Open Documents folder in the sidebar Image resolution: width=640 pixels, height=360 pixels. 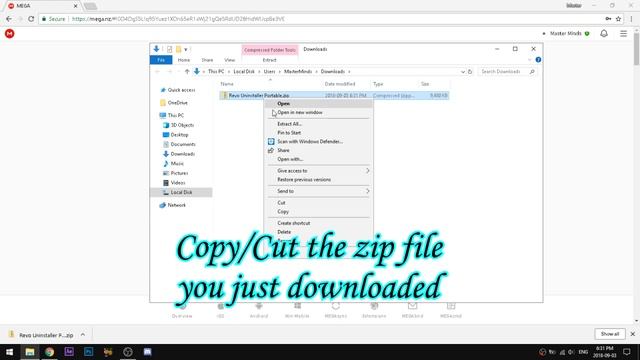tap(183, 144)
